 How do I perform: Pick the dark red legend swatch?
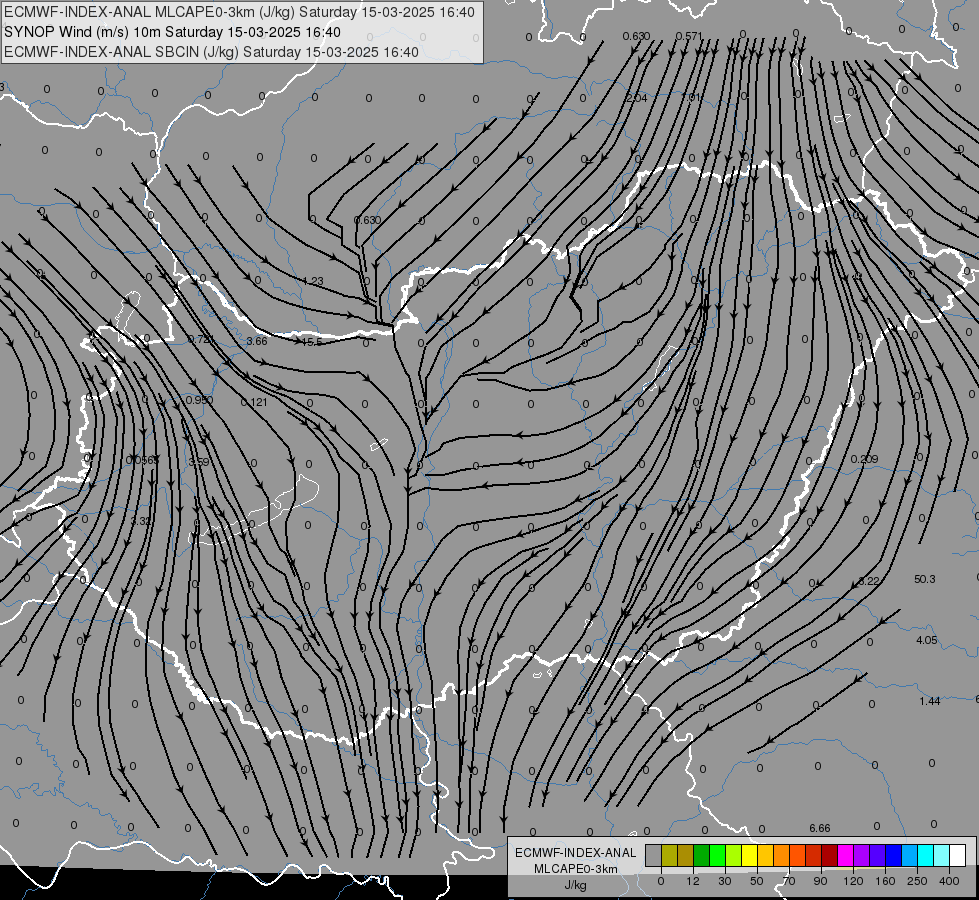click(x=829, y=855)
